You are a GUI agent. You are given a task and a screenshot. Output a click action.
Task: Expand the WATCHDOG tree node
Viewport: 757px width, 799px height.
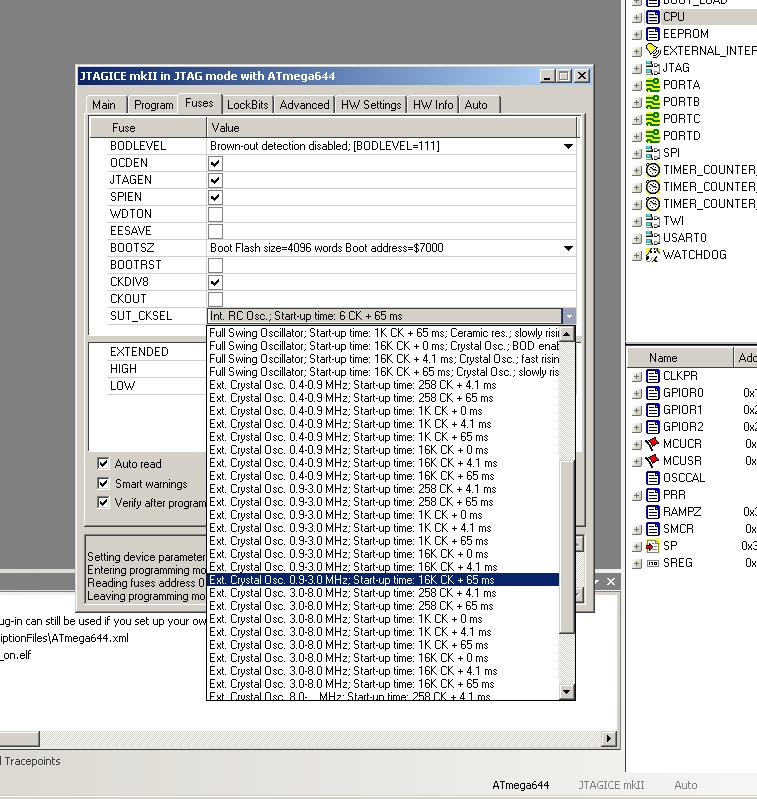tap(637, 255)
